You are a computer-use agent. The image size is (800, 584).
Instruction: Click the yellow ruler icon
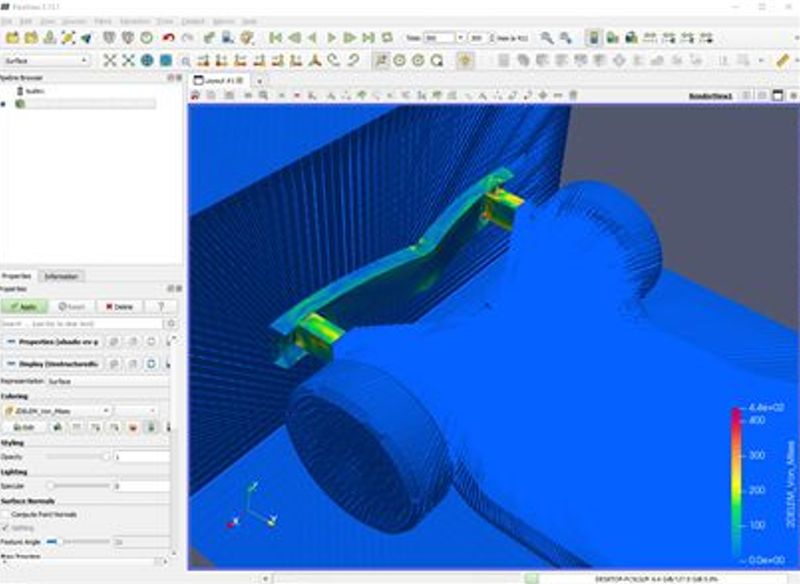pos(783,61)
